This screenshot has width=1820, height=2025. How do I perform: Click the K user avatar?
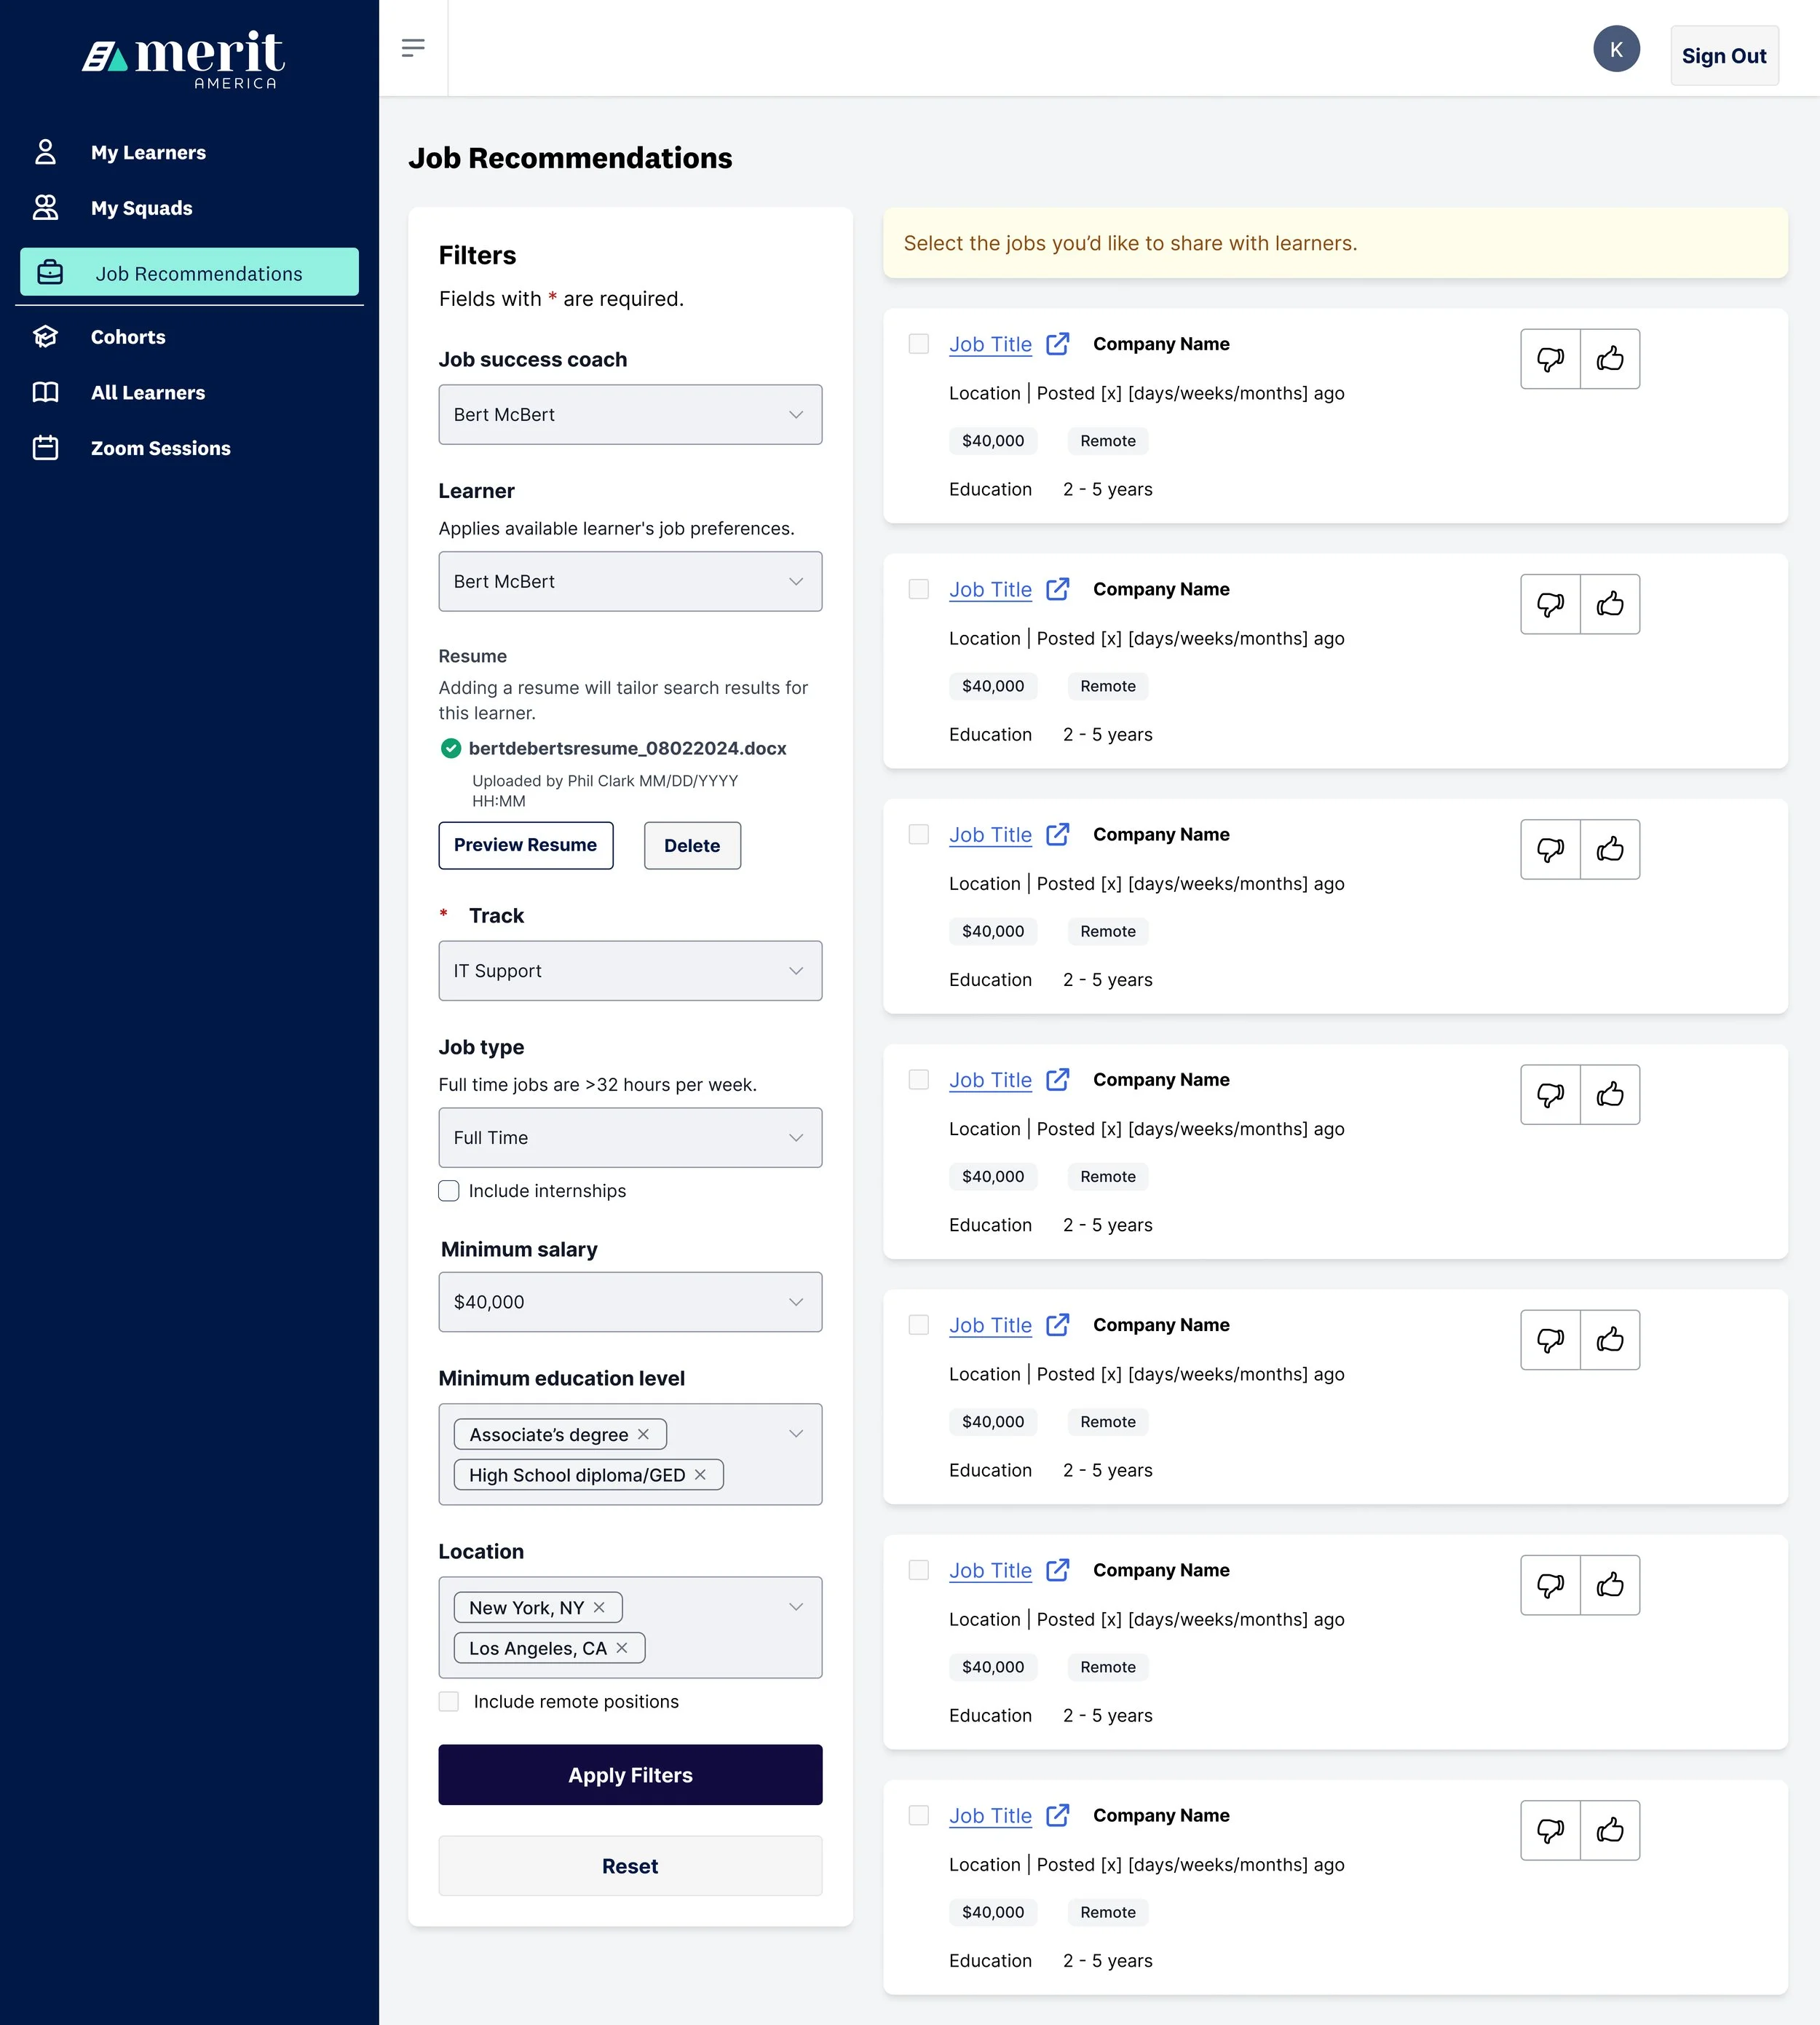point(1616,49)
